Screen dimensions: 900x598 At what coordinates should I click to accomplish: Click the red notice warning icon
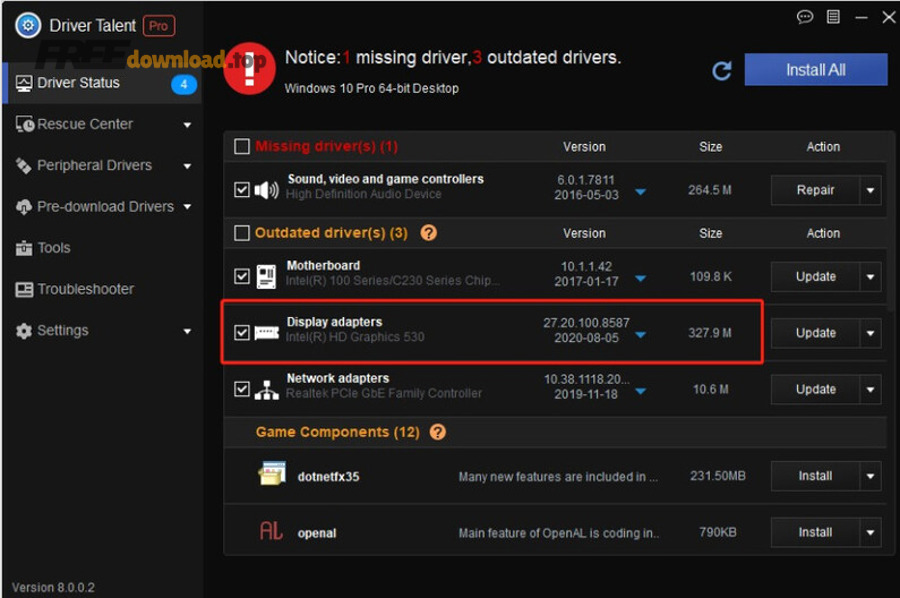click(x=249, y=69)
